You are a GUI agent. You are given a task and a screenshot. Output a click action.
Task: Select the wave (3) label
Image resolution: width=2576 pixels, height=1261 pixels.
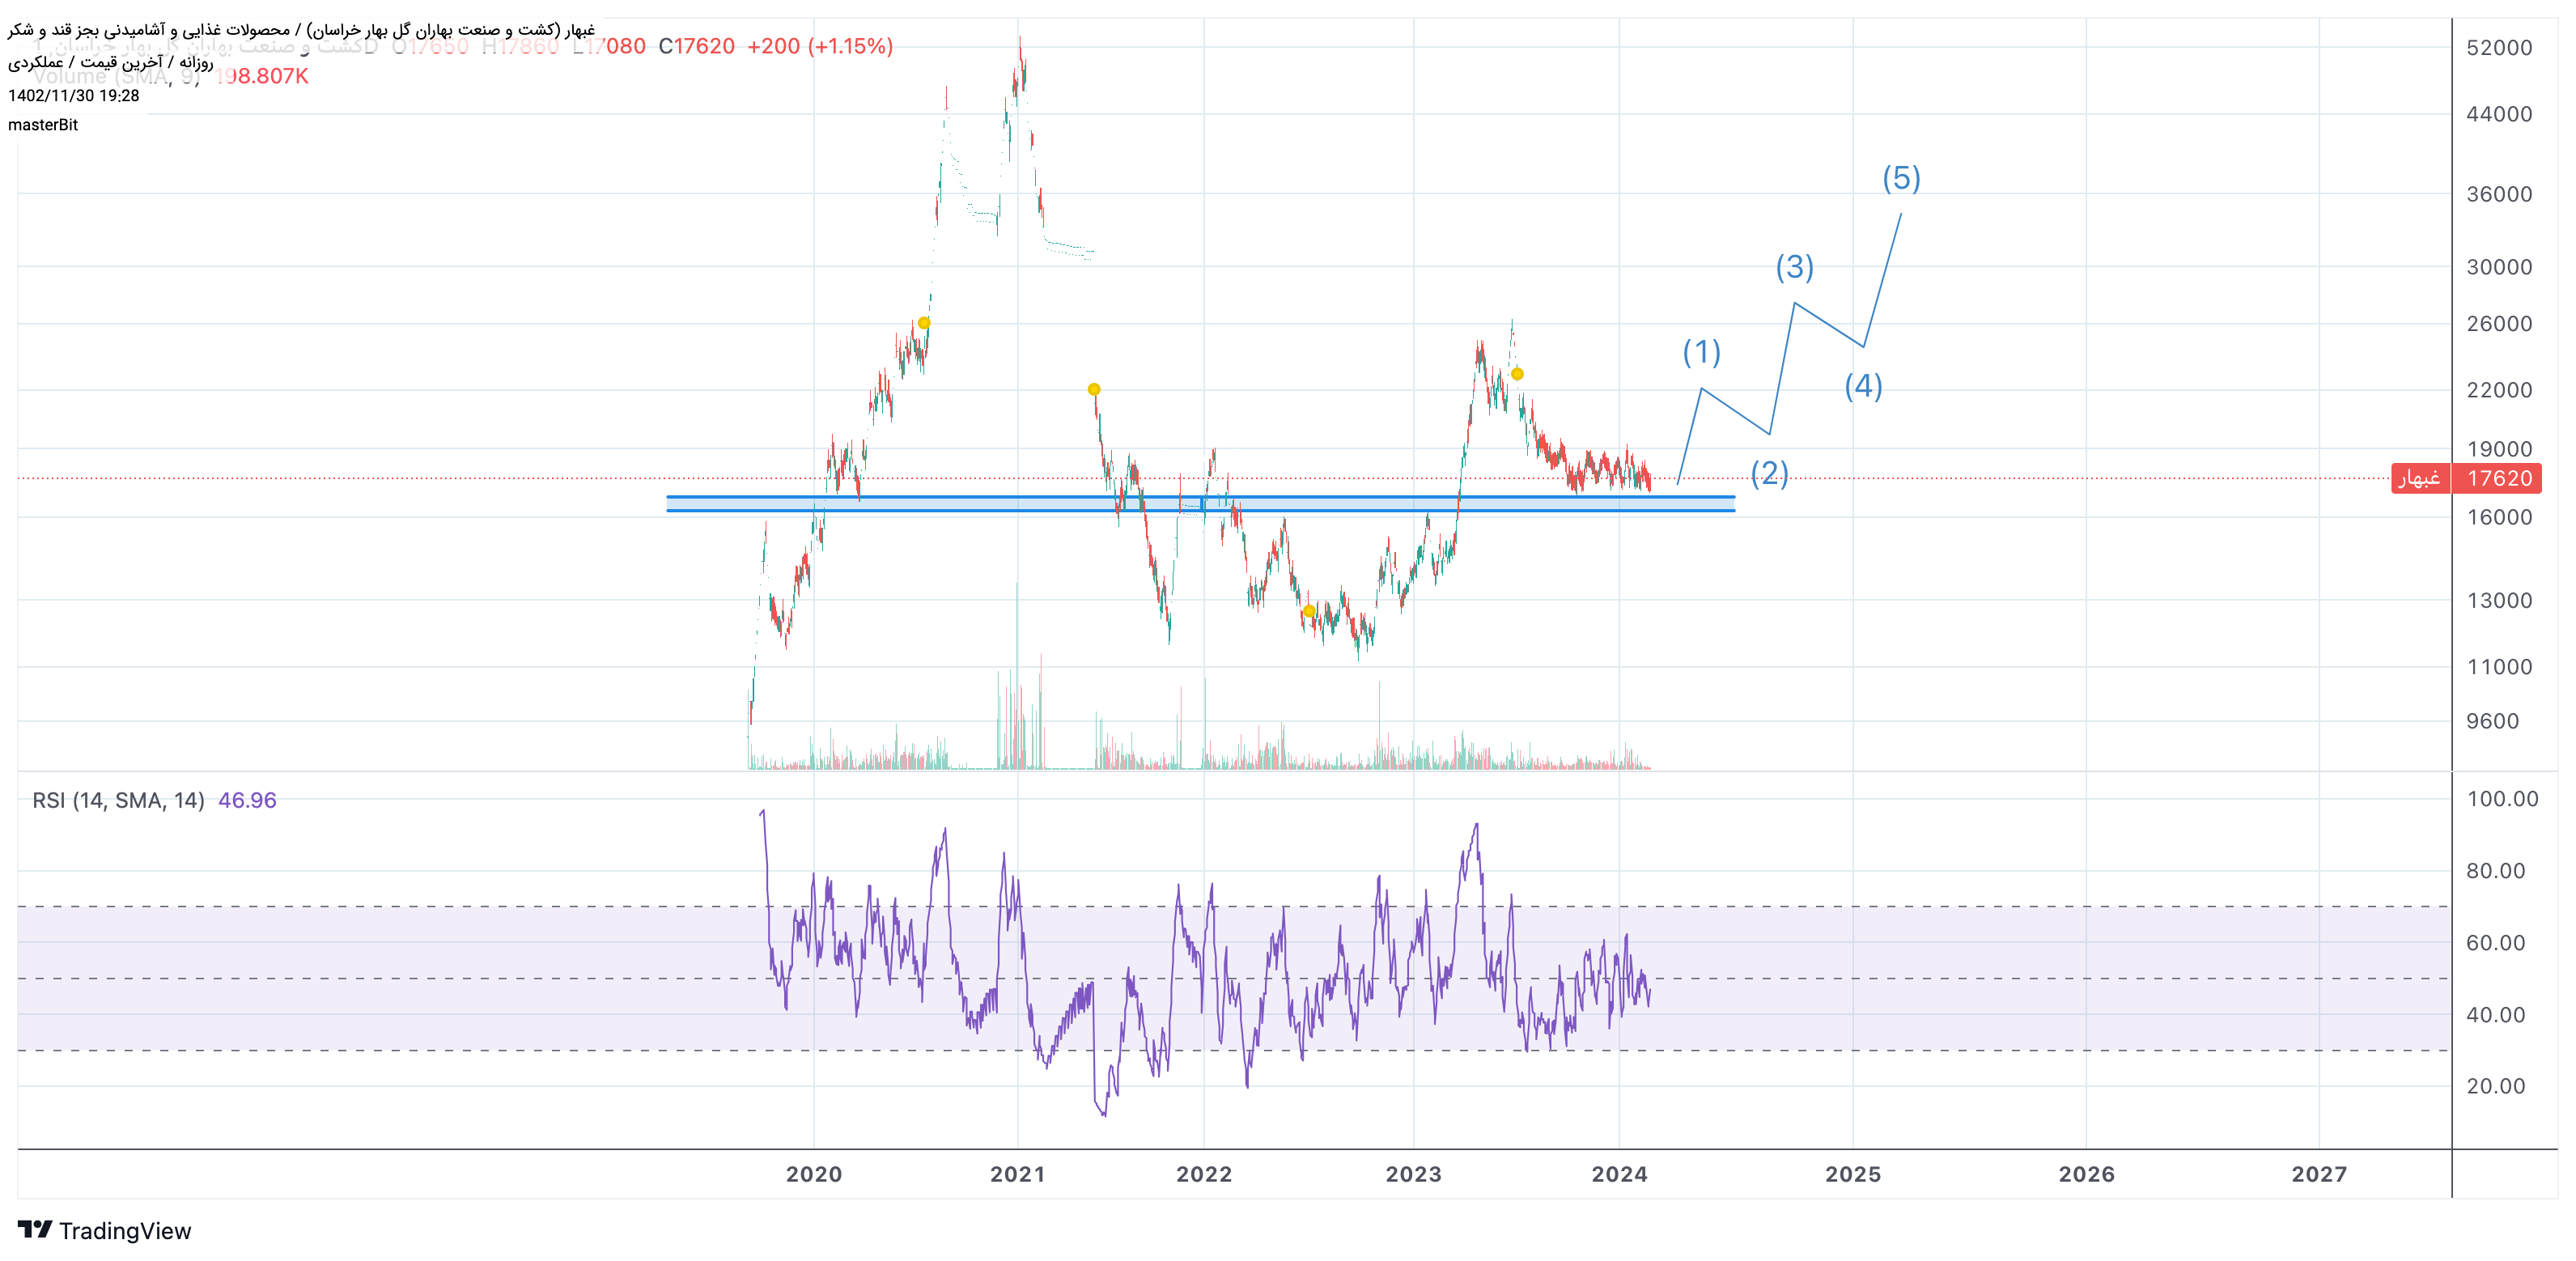[x=1794, y=267]
